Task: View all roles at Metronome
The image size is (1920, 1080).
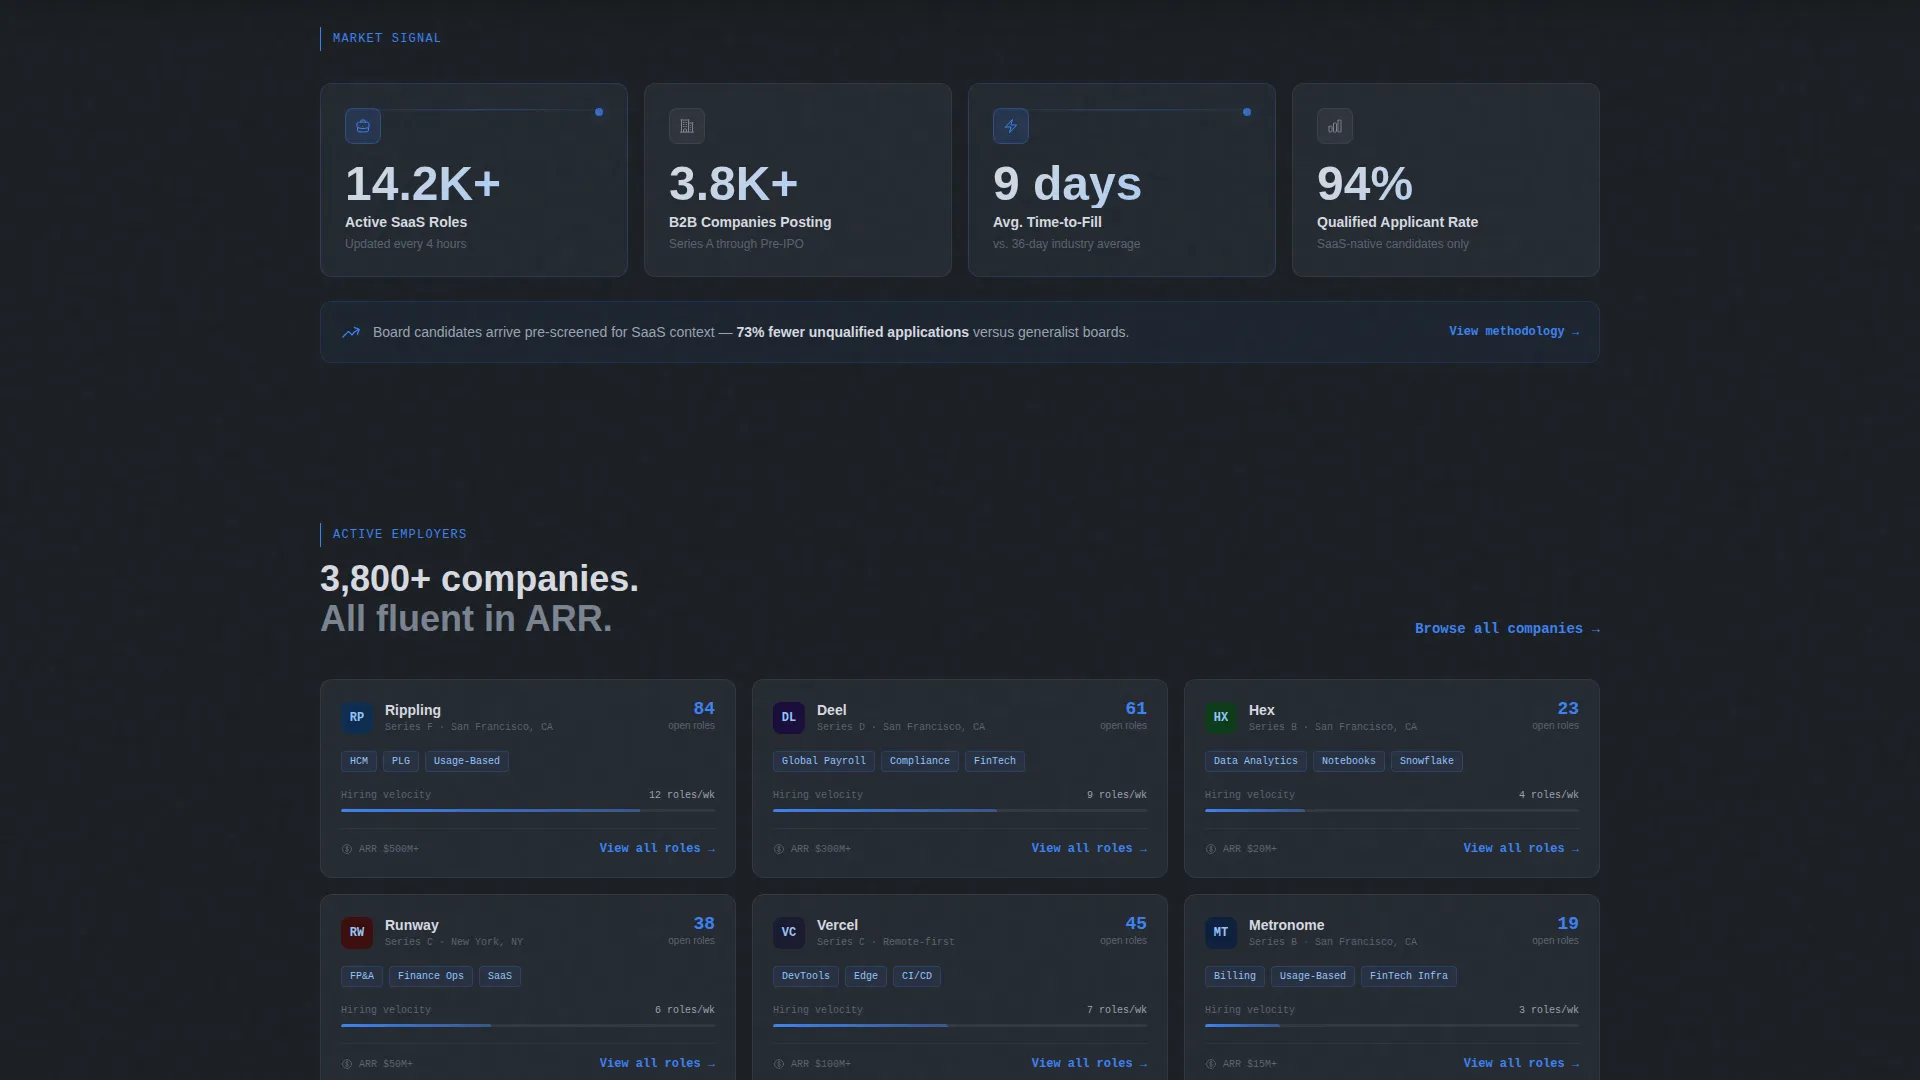Action: click(x=1521, y=1063)
